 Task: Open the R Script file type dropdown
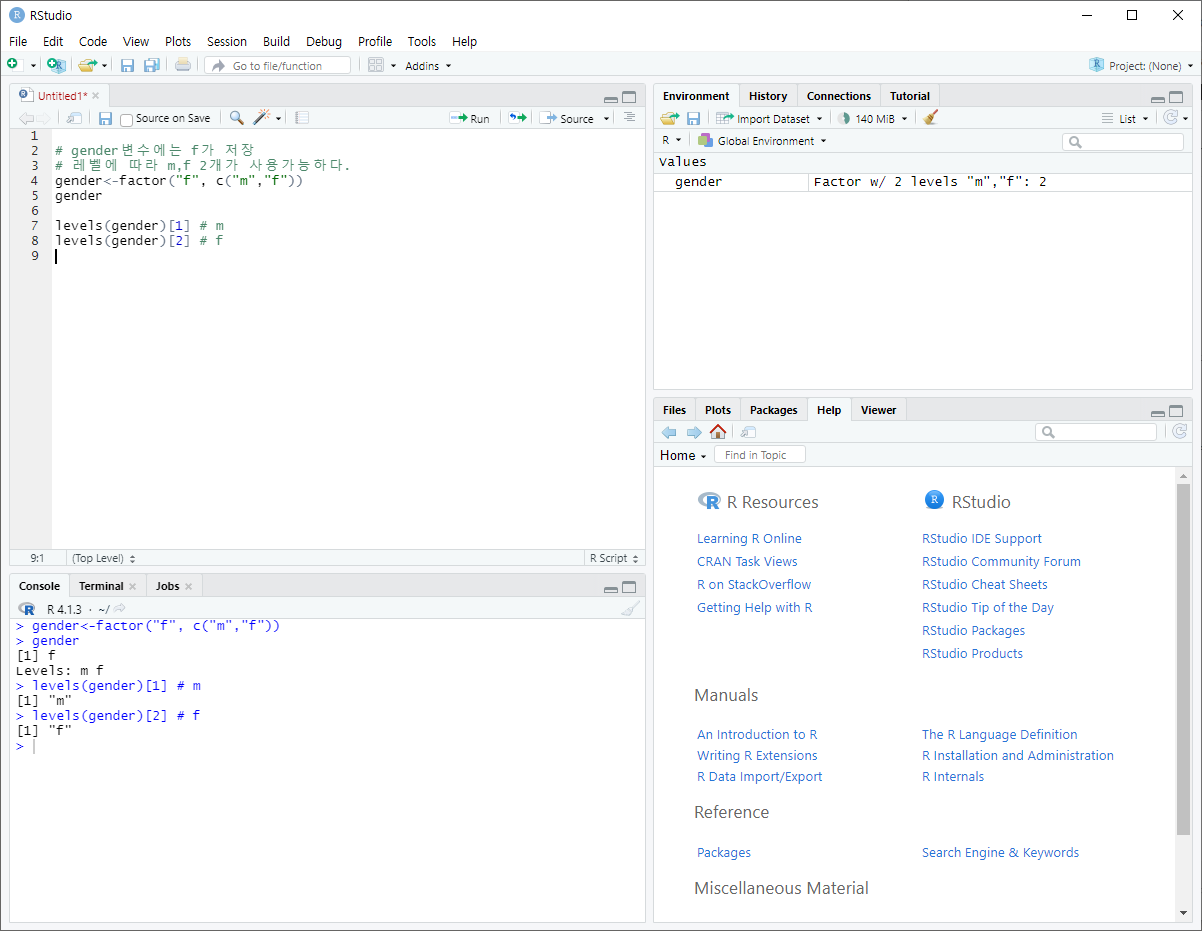tap(614, 558)
